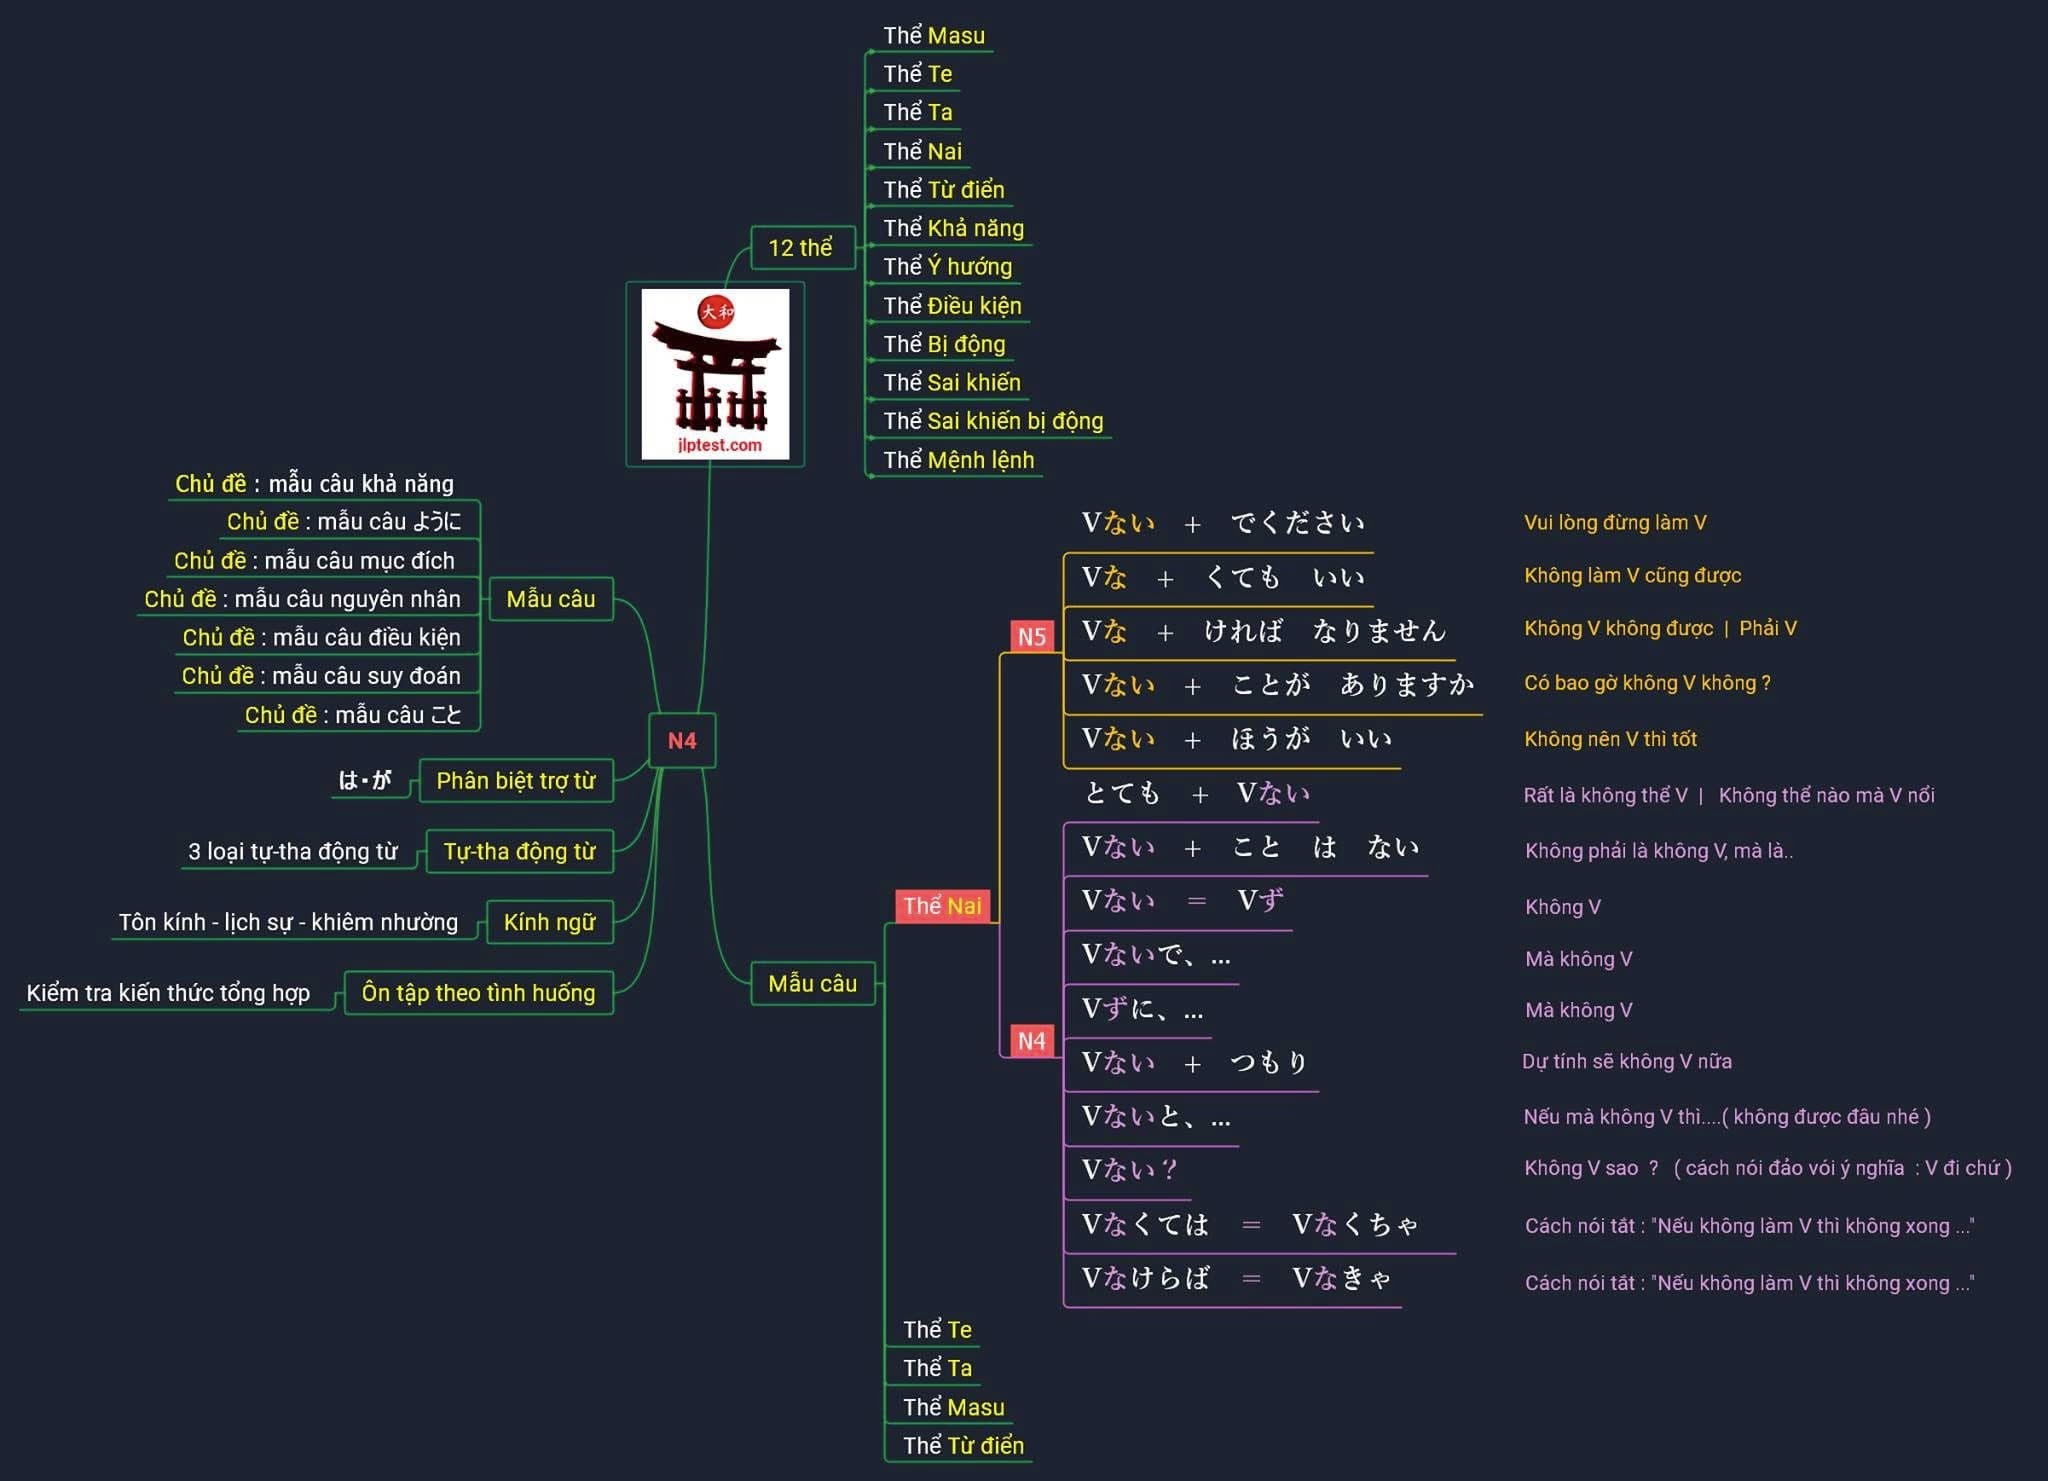The height and width of the screenshot is (1481, 2048).
Task: Select the 'Thể Mệnh lệnh' branch
Action: click(x=957, y=460)
